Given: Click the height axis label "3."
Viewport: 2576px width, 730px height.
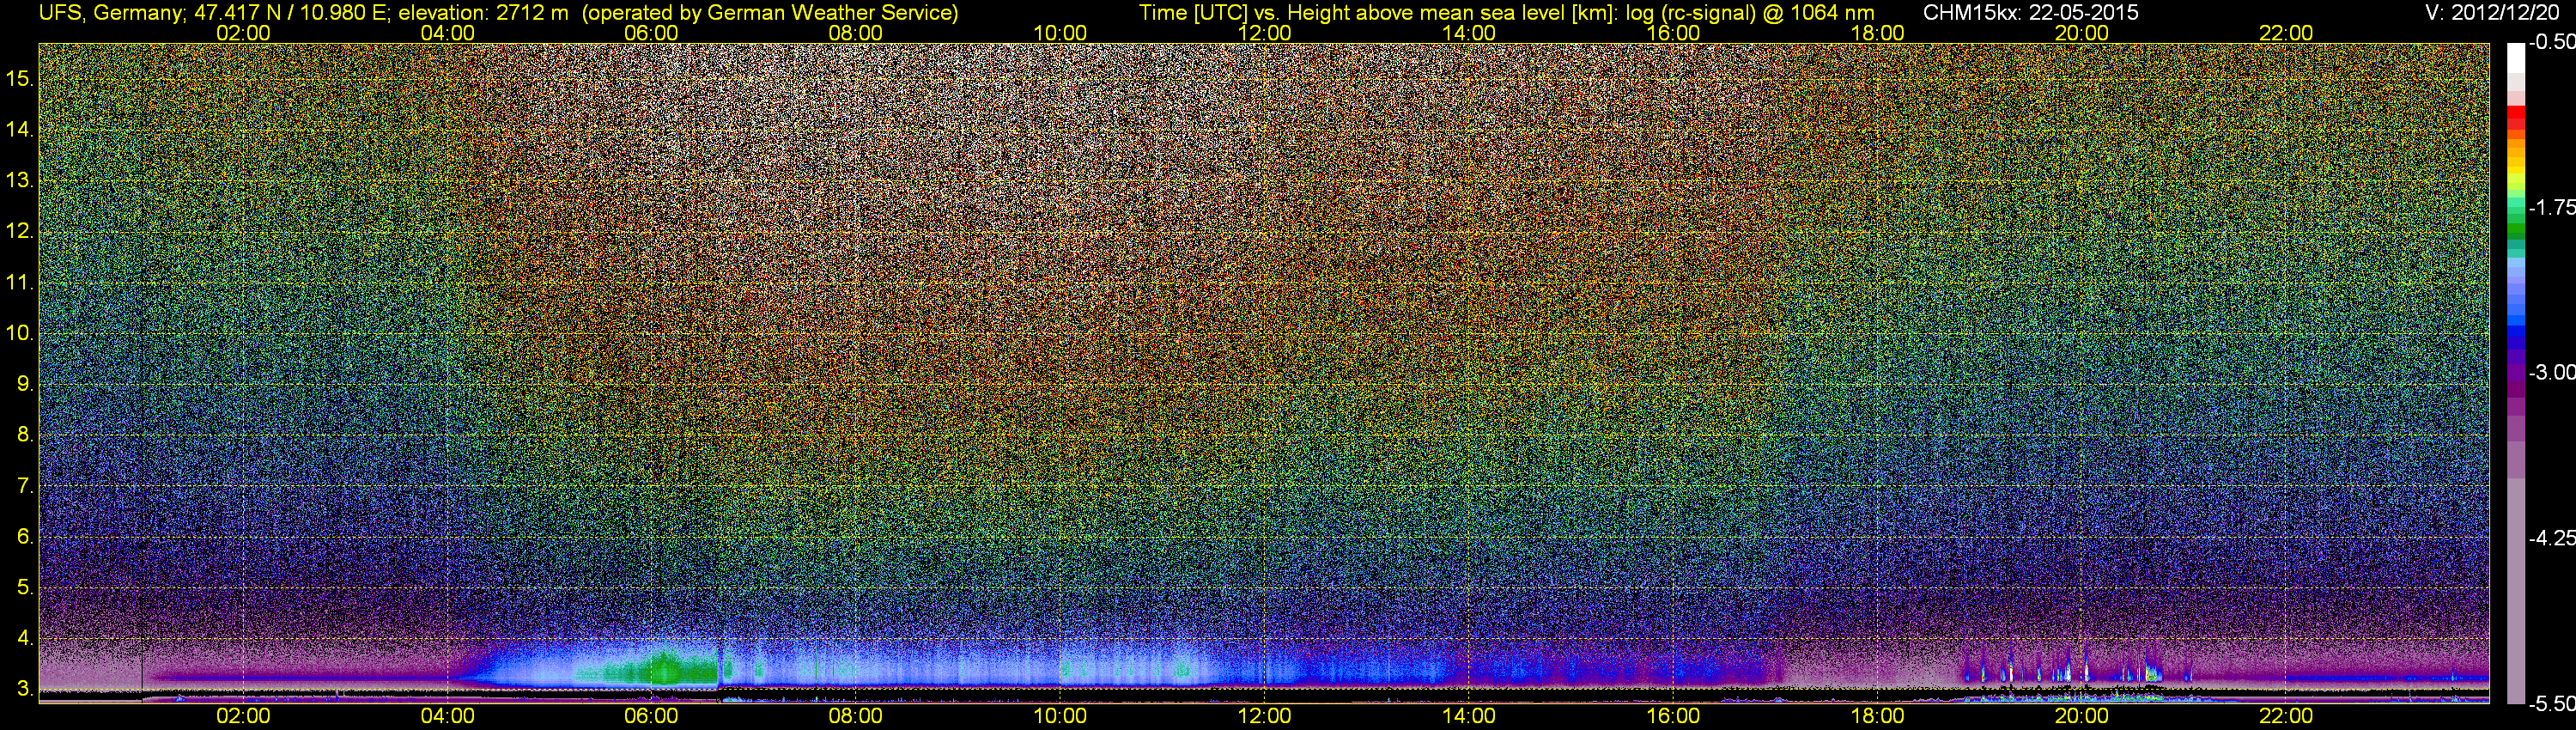Looking at the screenshot, I should pyautogui.click(x=26, y=689).
